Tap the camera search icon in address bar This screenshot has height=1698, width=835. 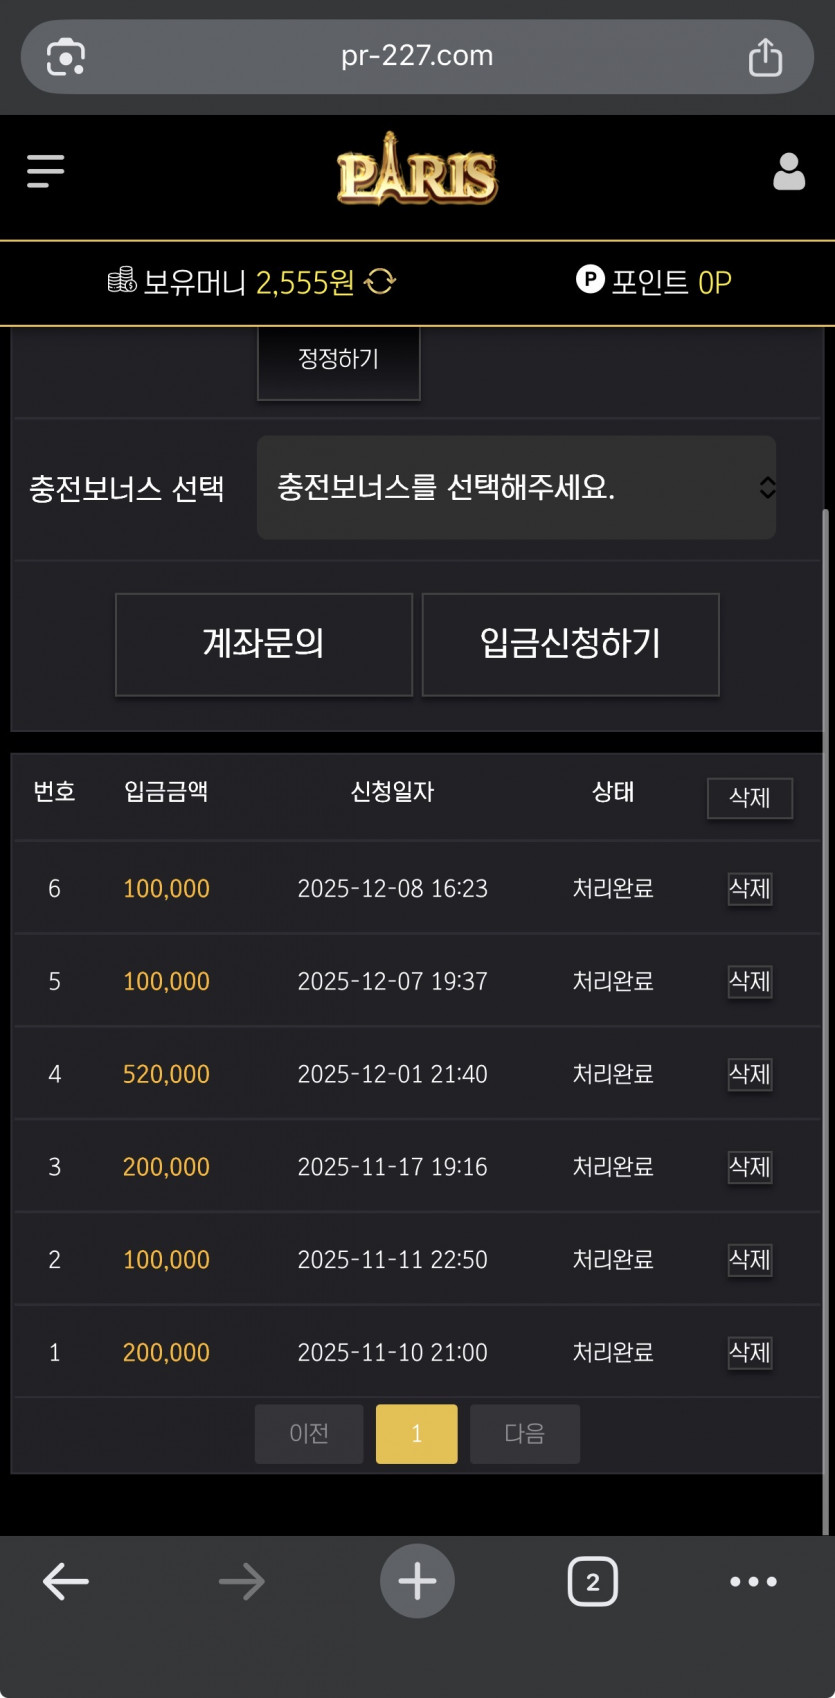66,57
